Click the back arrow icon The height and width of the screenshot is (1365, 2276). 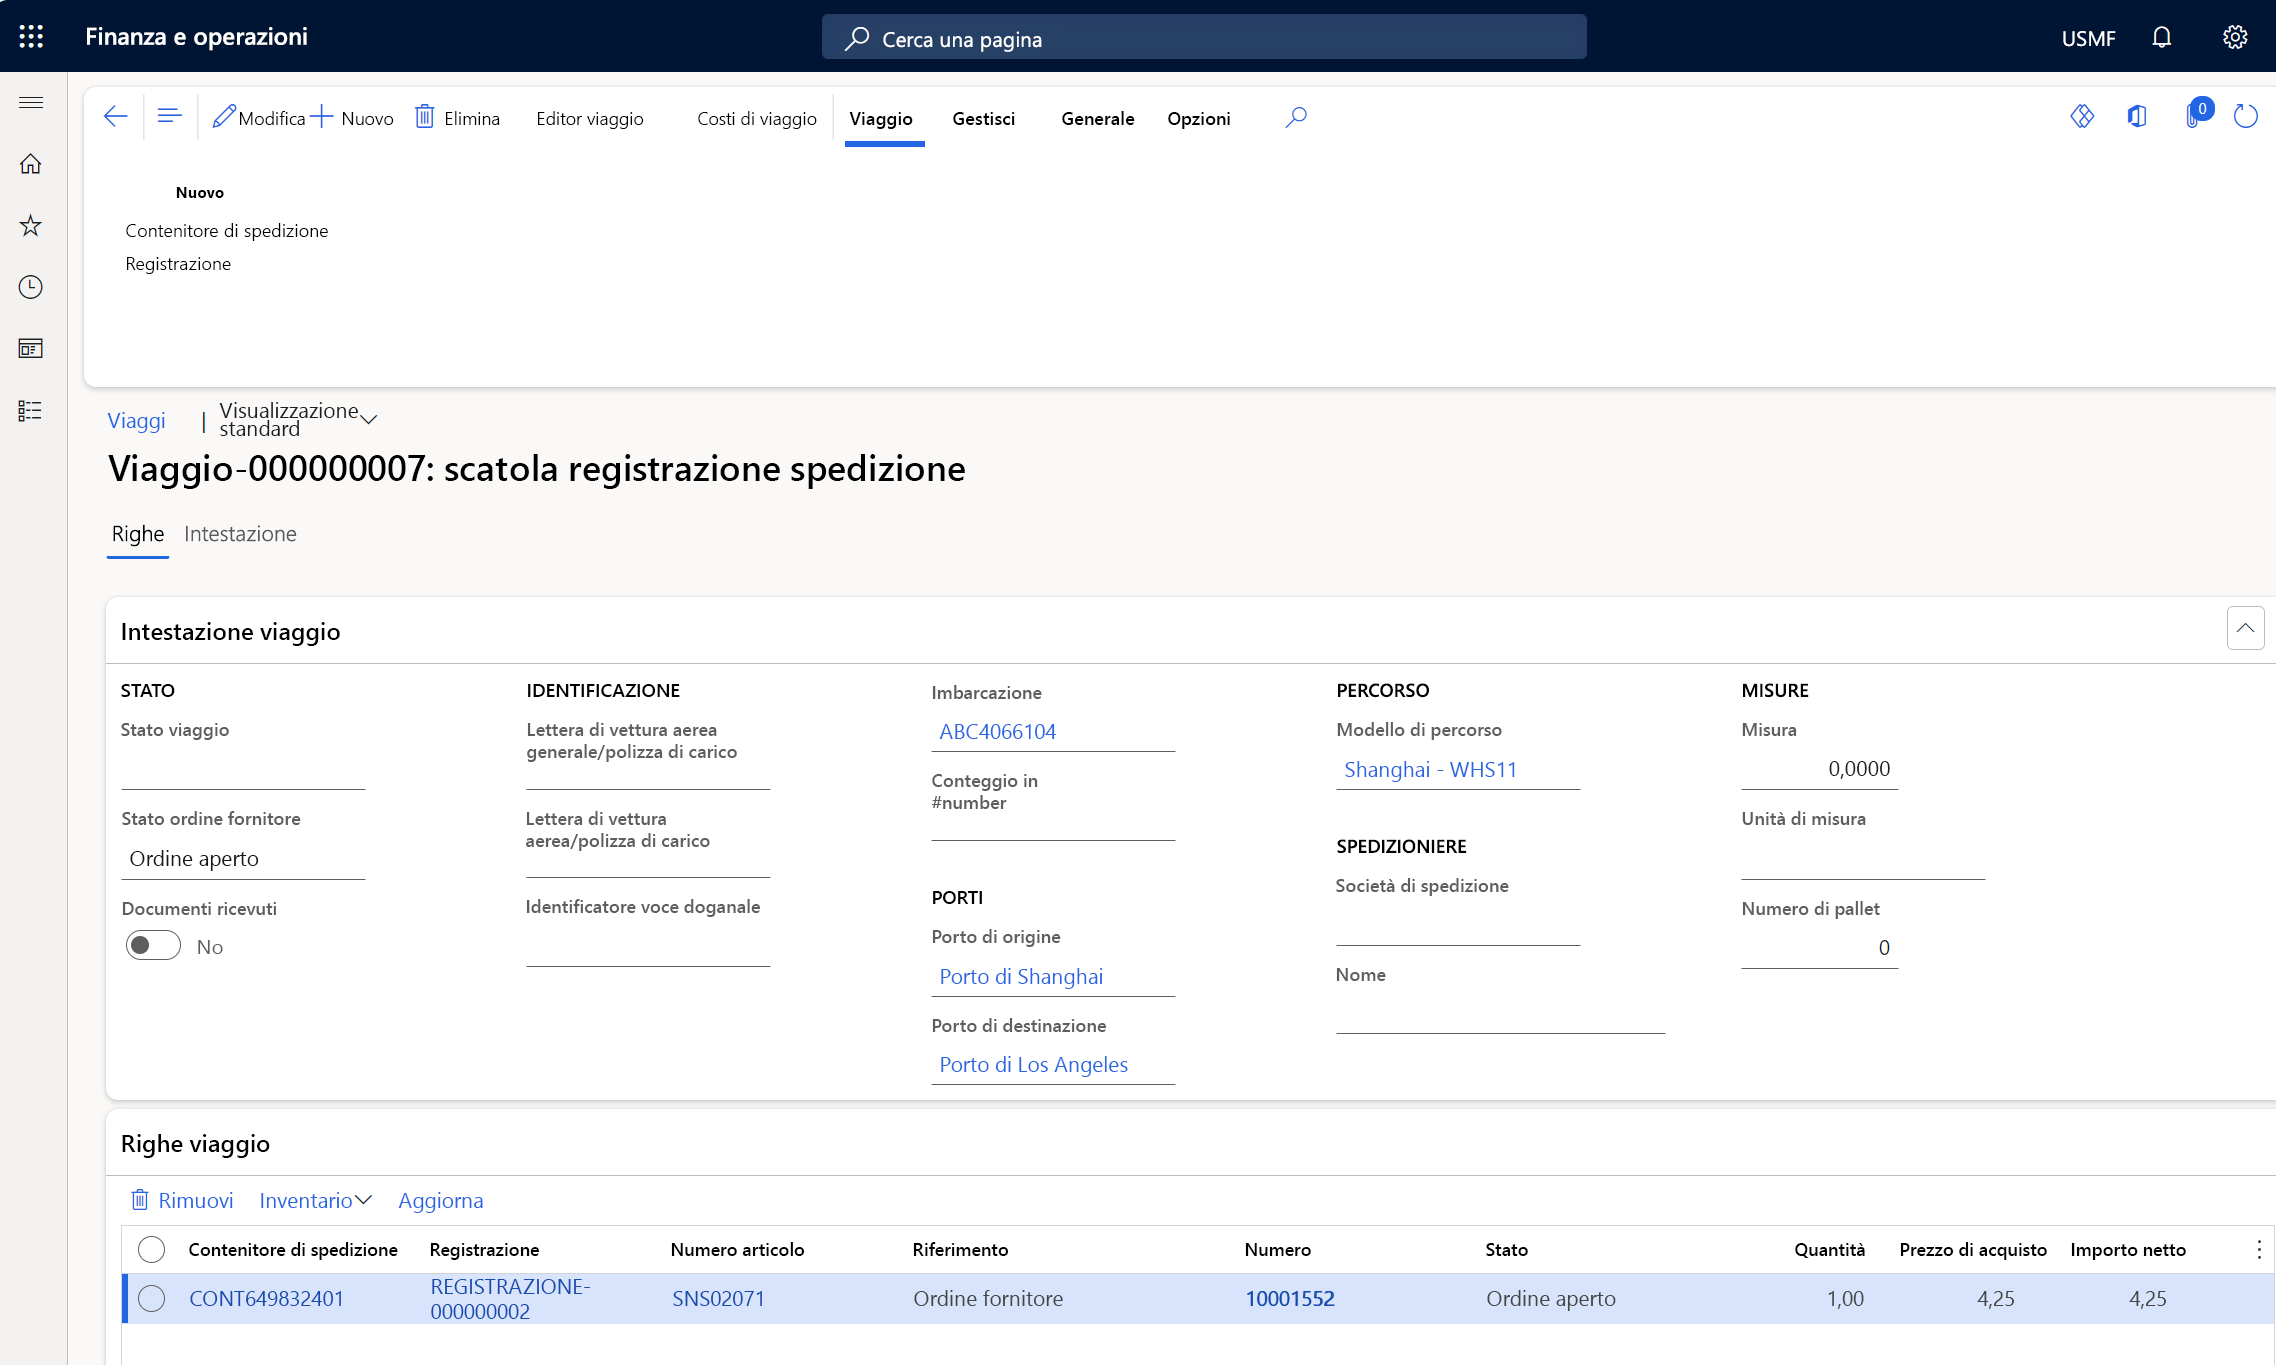[116, 117]
